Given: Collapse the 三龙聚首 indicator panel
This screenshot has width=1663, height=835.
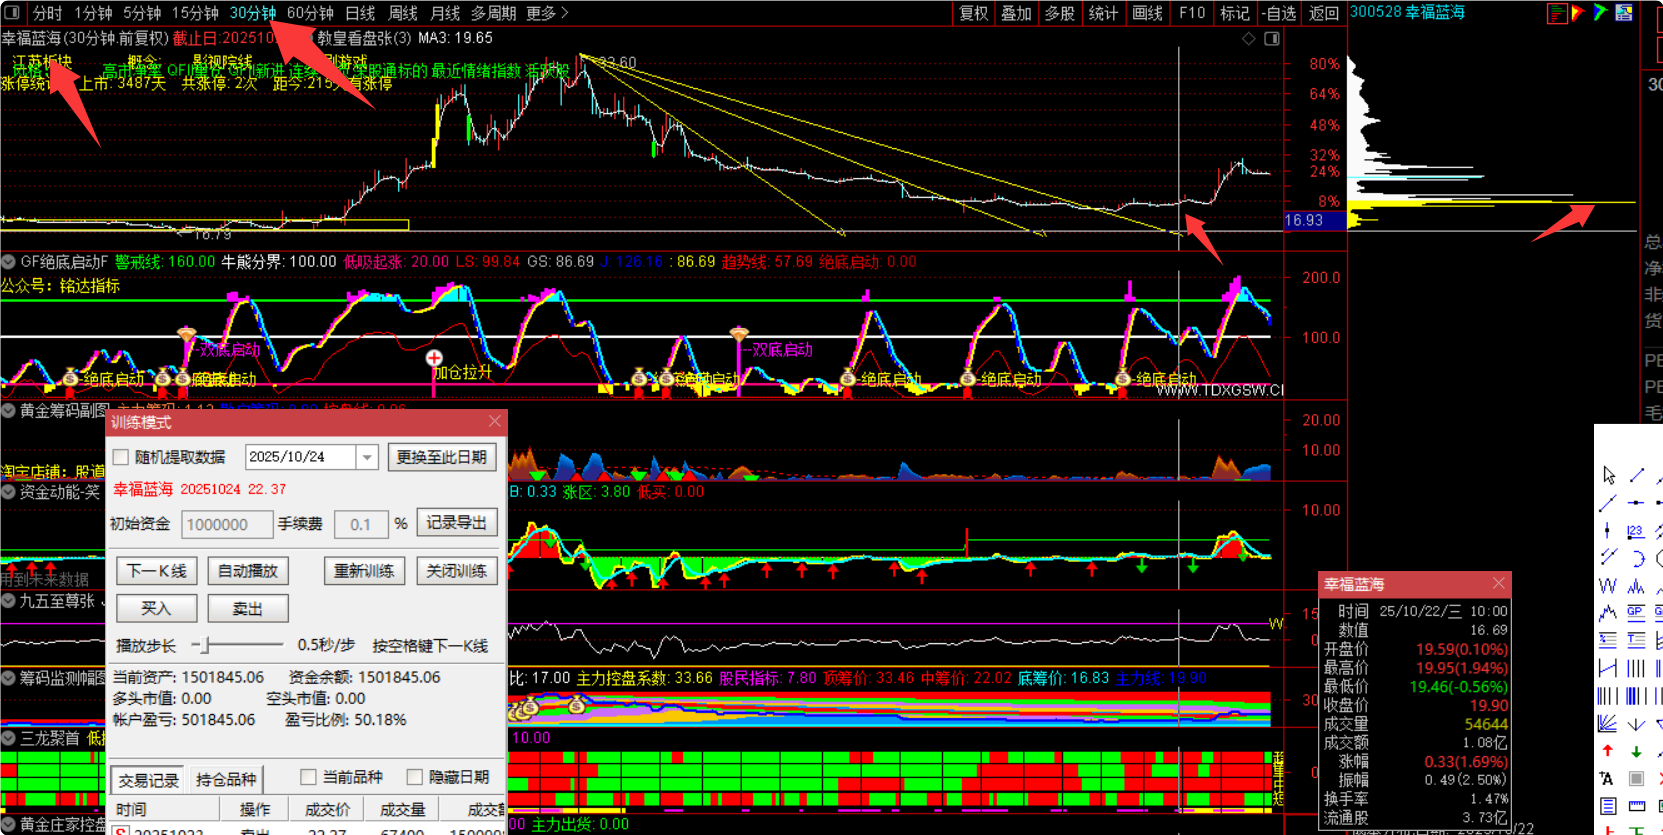Looking at the screenshot, I should coord(9,738).
